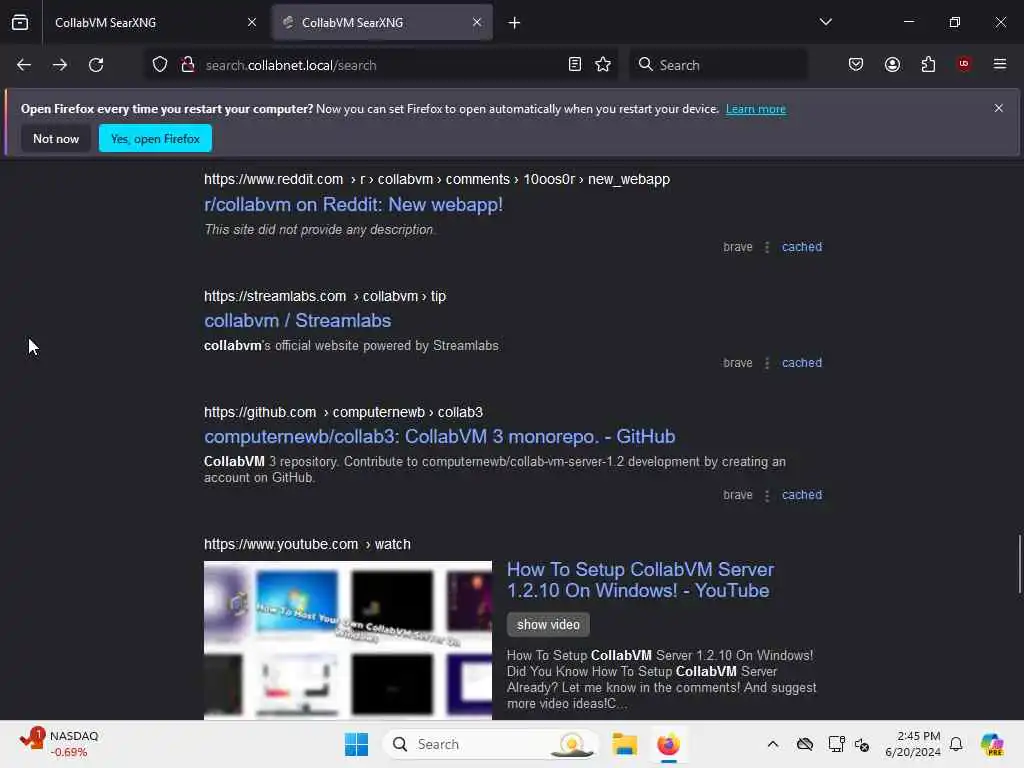This screenshot has height=768, width=1024.
Task: Open Firefox account menu
Action: 893,65
